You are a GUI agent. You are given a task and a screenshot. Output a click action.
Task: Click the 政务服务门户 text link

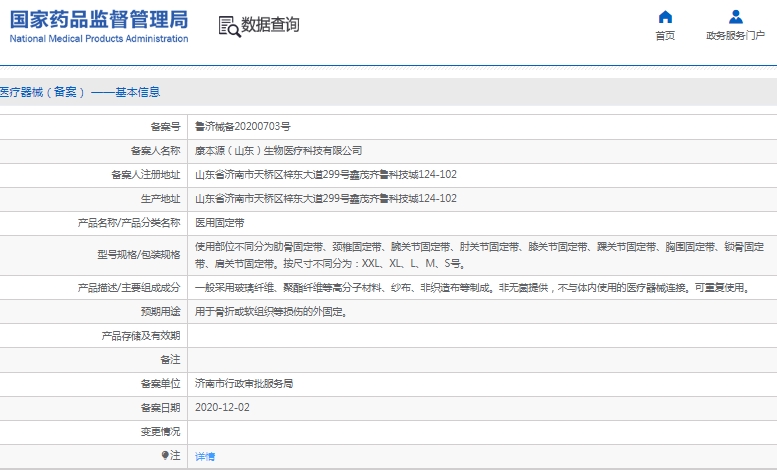735,36
